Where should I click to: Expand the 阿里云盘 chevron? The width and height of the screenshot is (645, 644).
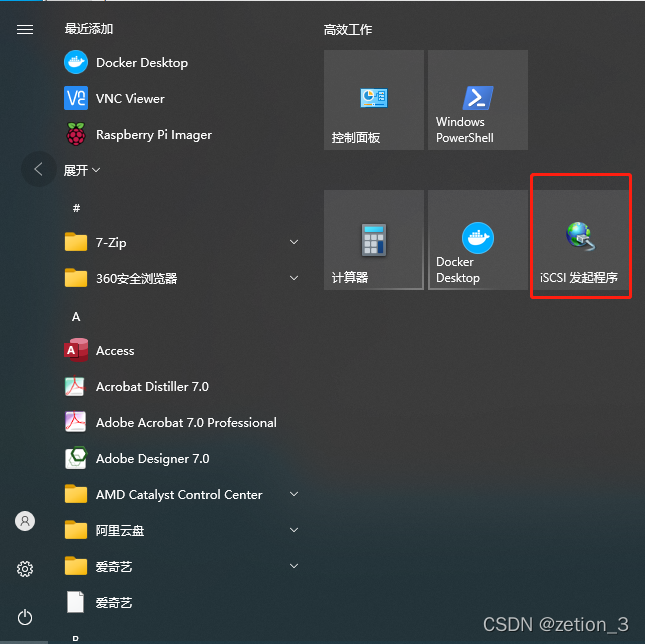coord(294,530)
